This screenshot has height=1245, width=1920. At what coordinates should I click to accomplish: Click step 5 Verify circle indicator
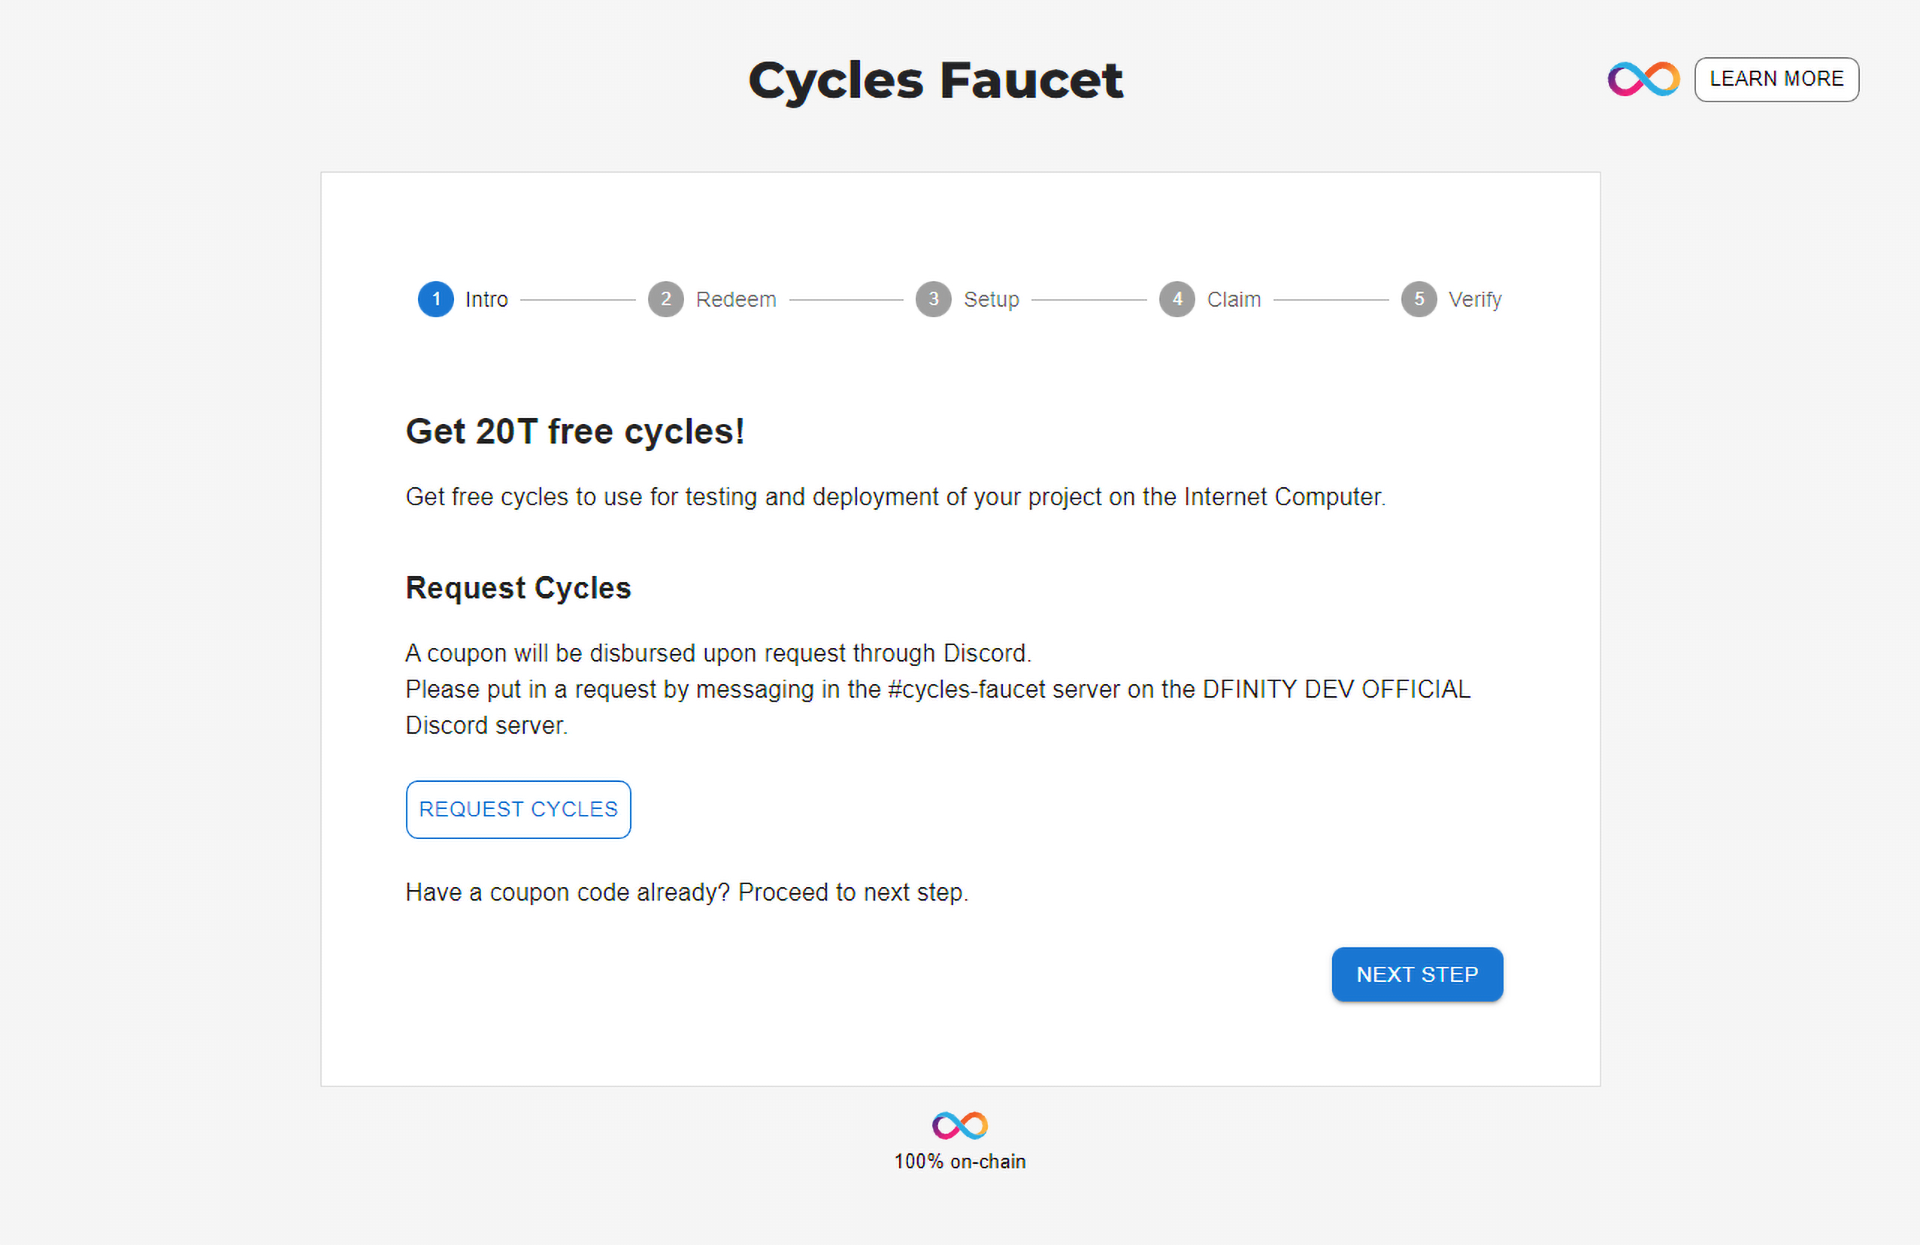click(1420, 298)
